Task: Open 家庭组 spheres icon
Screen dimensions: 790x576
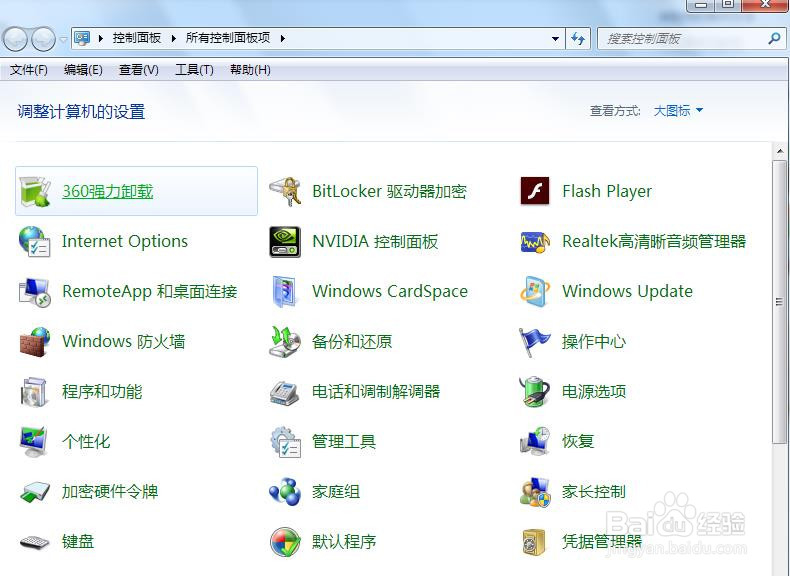Action: click(x=285, y=492)
